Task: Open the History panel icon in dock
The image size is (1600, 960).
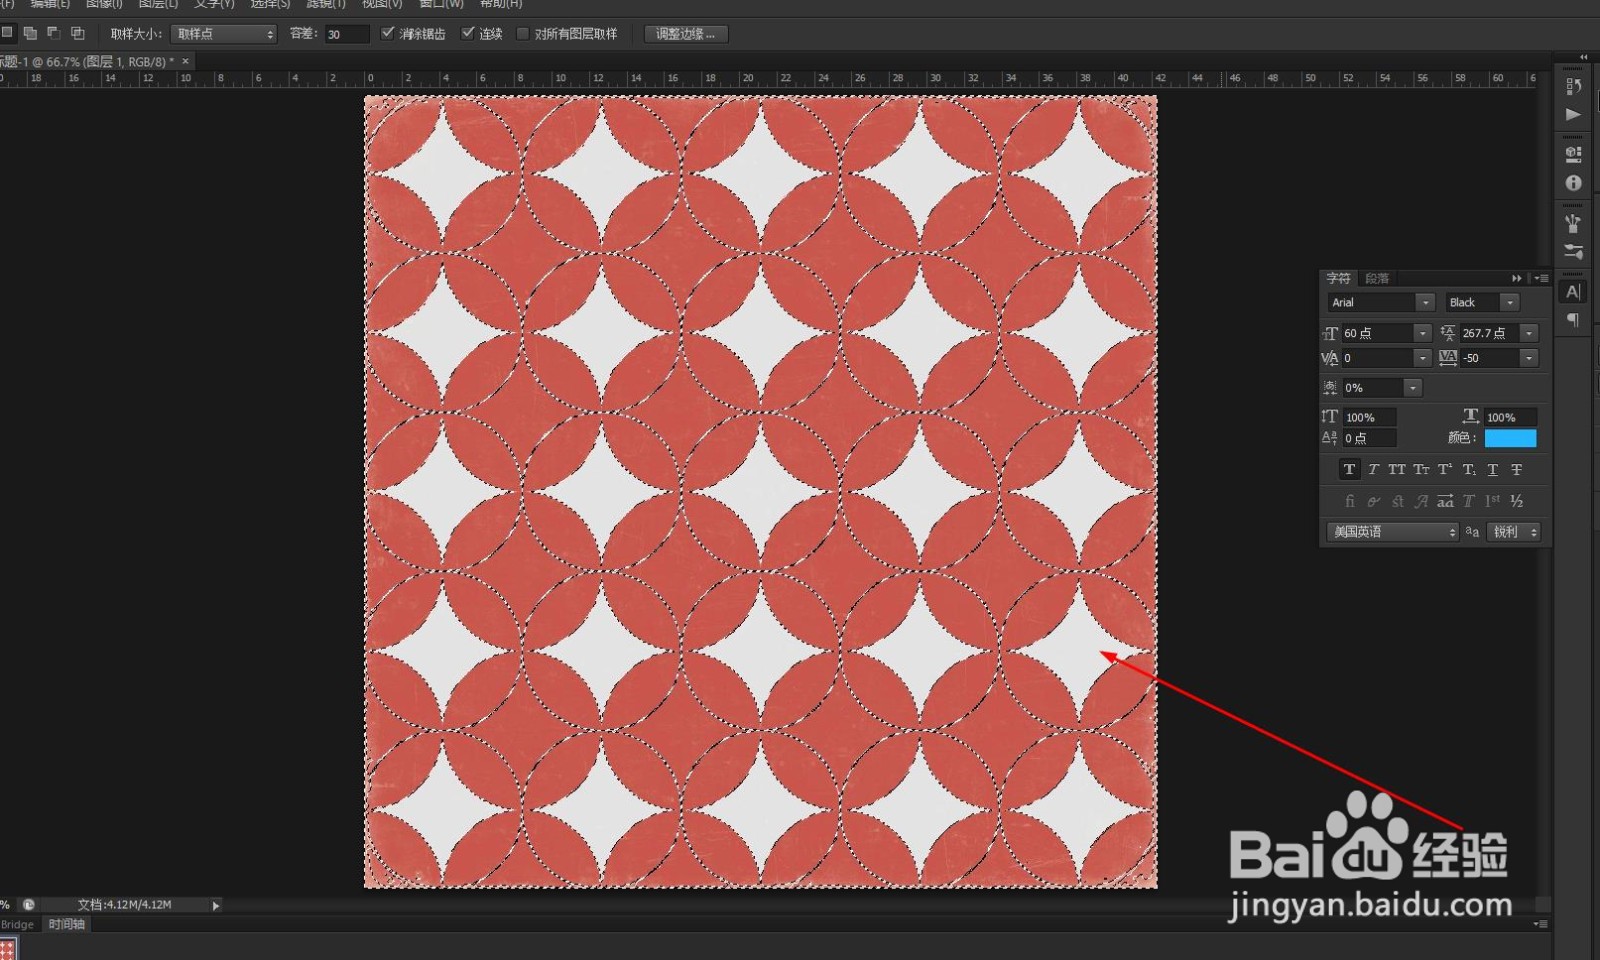Action: [x=1573, y=86]
